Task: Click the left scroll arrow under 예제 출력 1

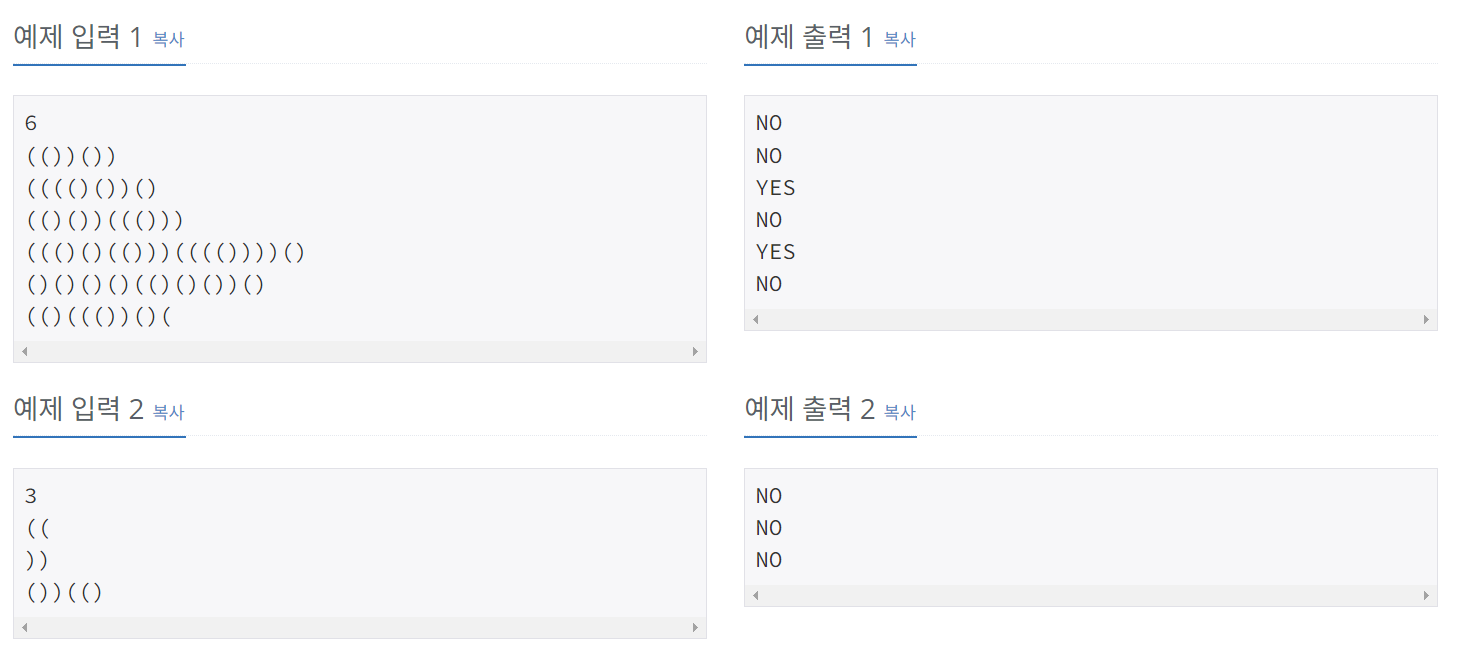Action: tap(753, 318)
